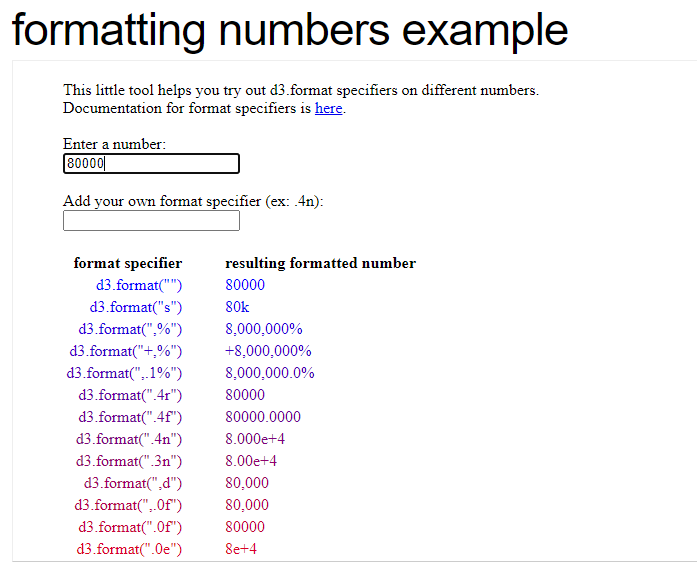Screen dimensions: 697x566
Task: Click the d3.format(",.0f") specifier
Action: pyautogui.click(x=128, y=505)
